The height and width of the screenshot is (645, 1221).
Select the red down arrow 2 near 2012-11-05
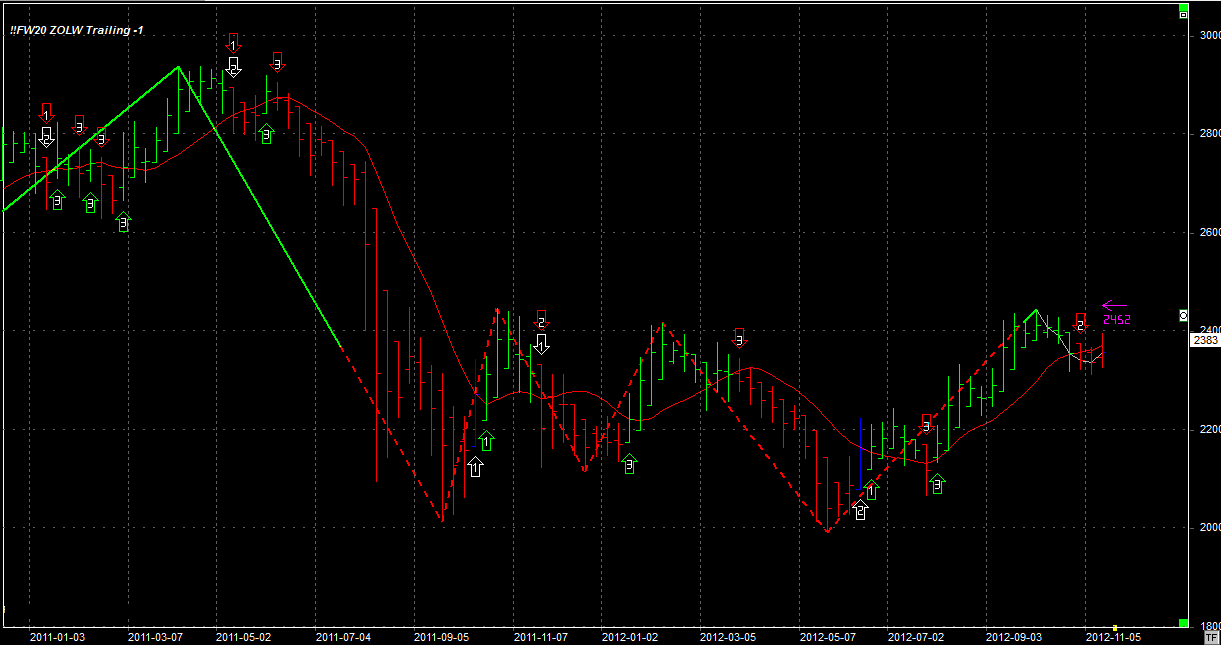click(1080, 322)
